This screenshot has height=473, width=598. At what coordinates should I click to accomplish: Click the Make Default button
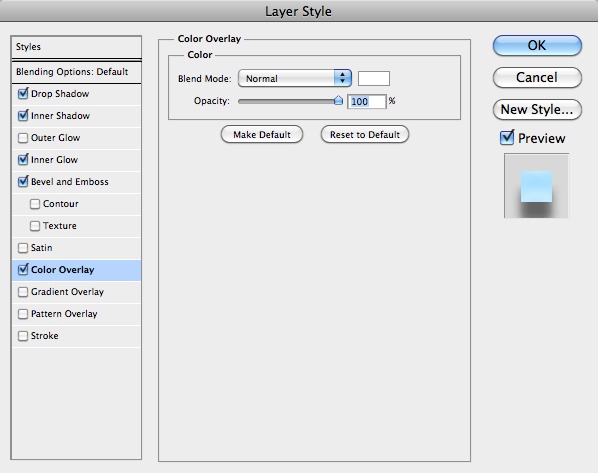262,135
